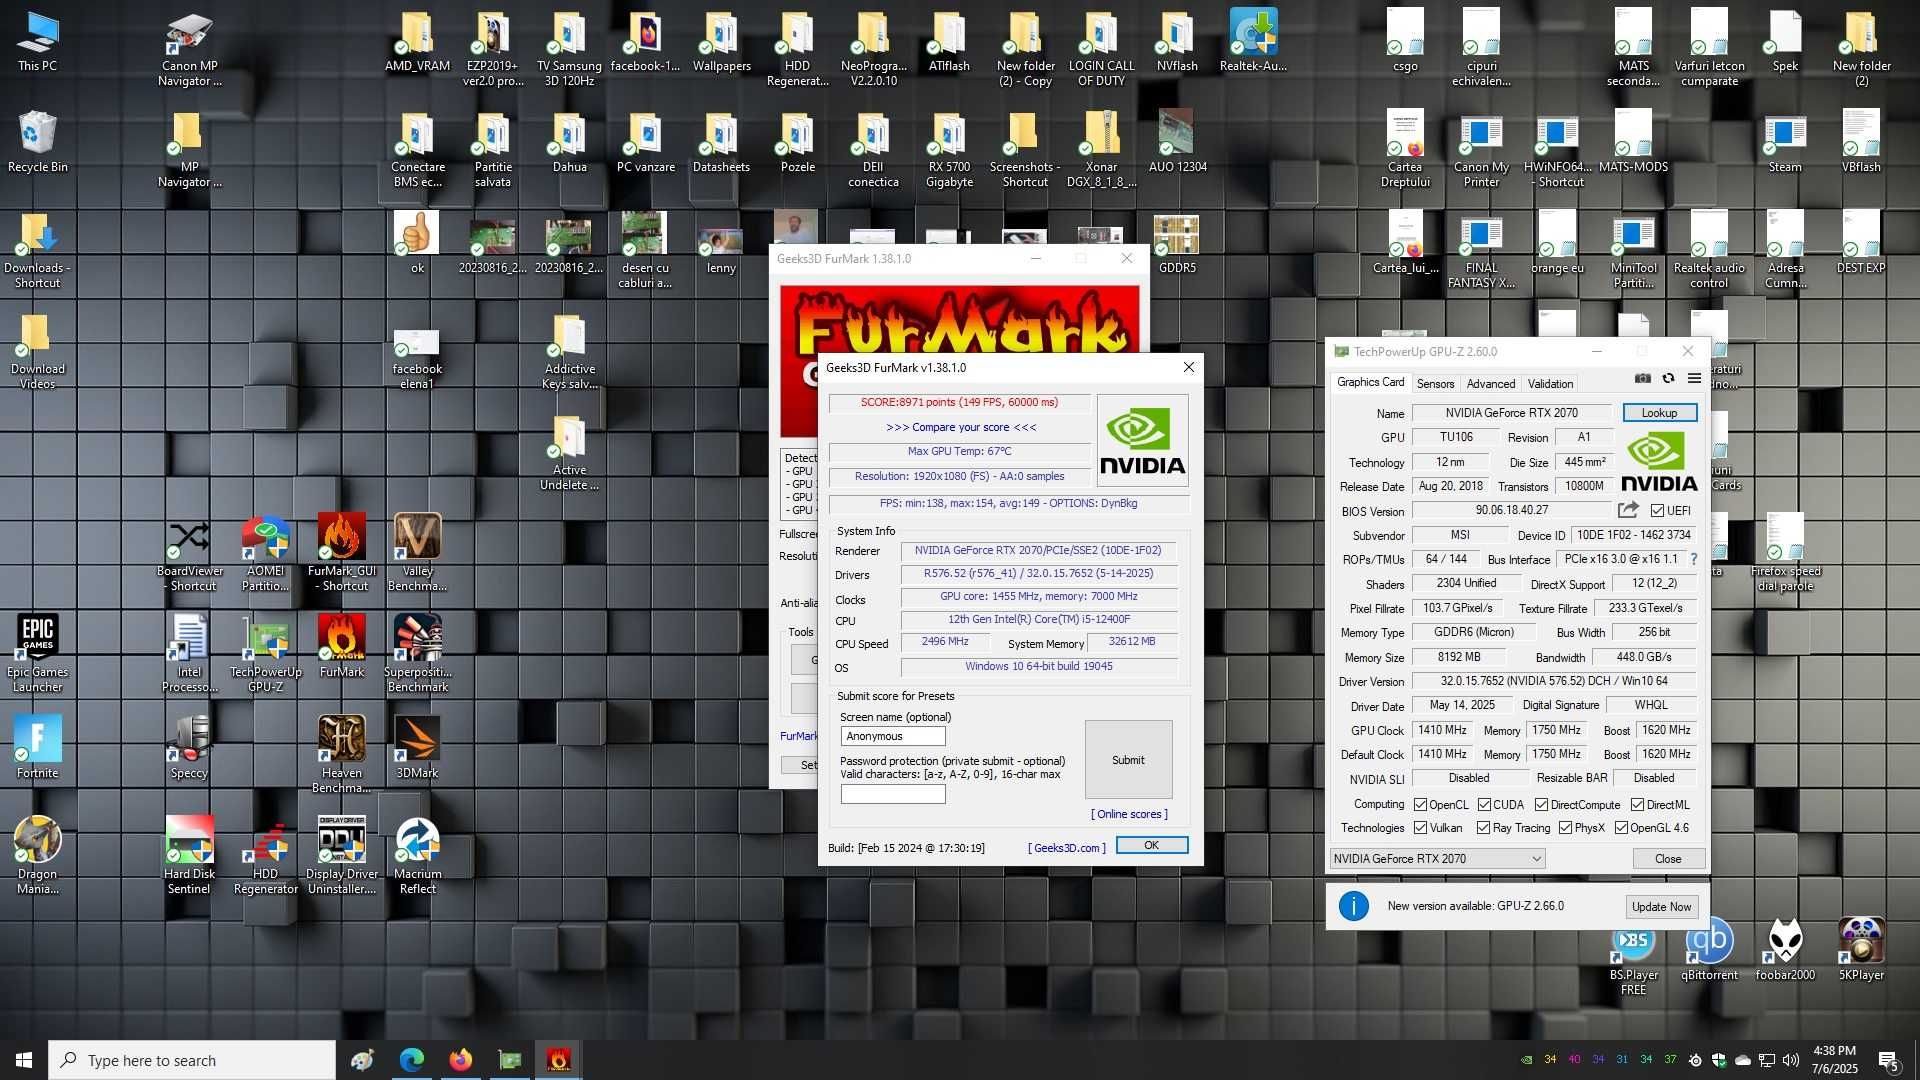Switch to the Advanced tab

click(1490, 384)
